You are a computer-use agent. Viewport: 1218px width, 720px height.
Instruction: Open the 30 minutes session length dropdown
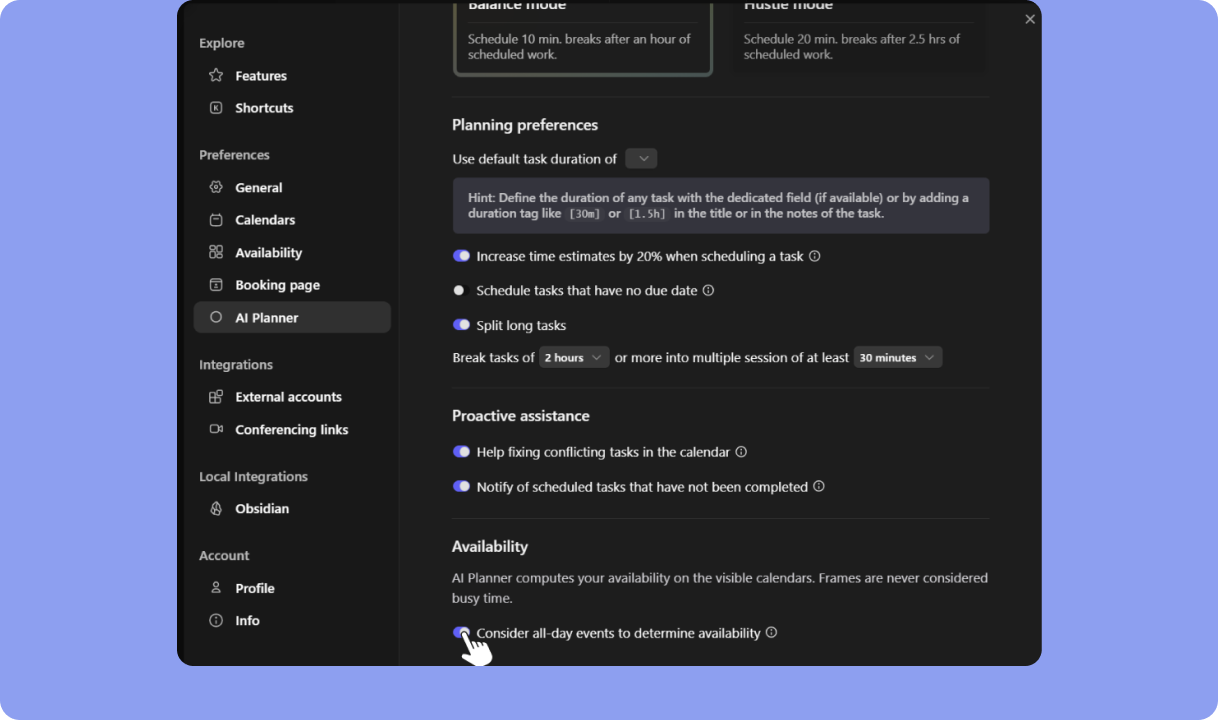click(898, 357)
